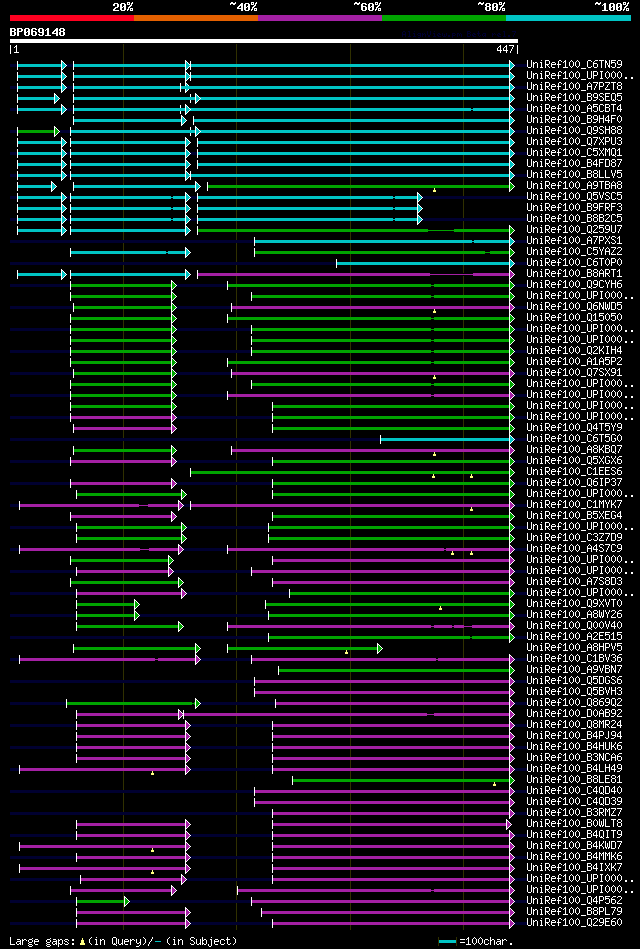This screenshot has width=640, height=949.
Task: Select the UniRef100_B8B2C5 label
Action: point(574,218)
